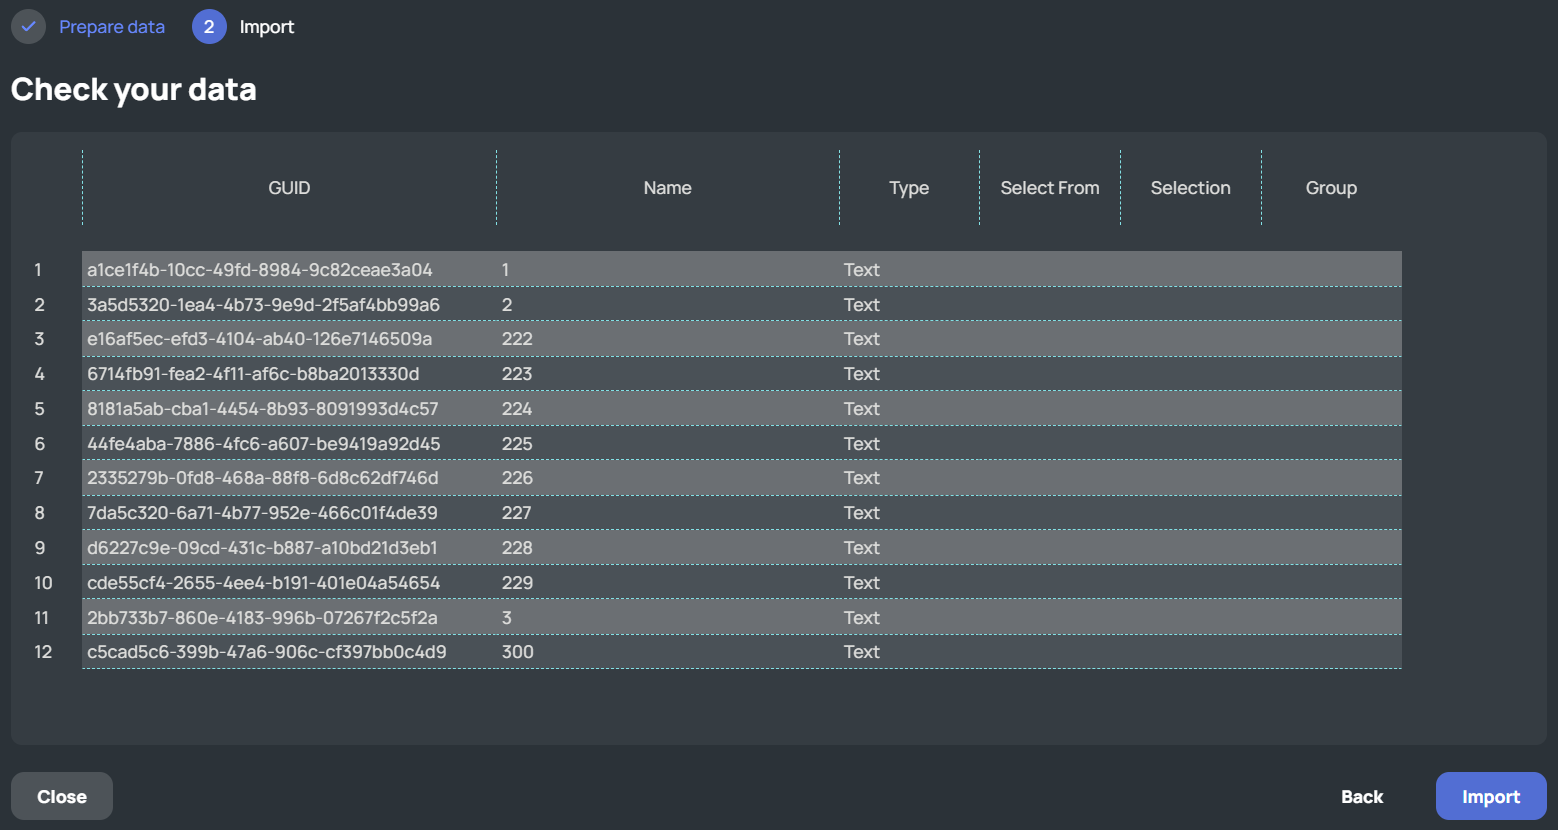Screen dimensions: 1558x830
Task: Click the Back button
Action: (1362, 797)
